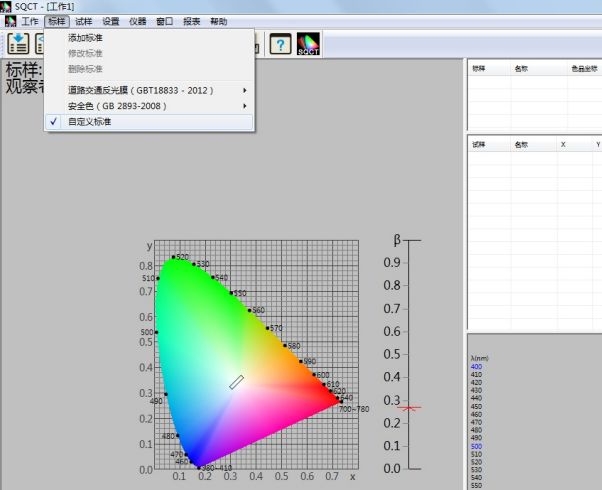Click the SQCT app icon in title bar
Image resolution: width=602 pixels, height=490 pixels.
(7, 7)
